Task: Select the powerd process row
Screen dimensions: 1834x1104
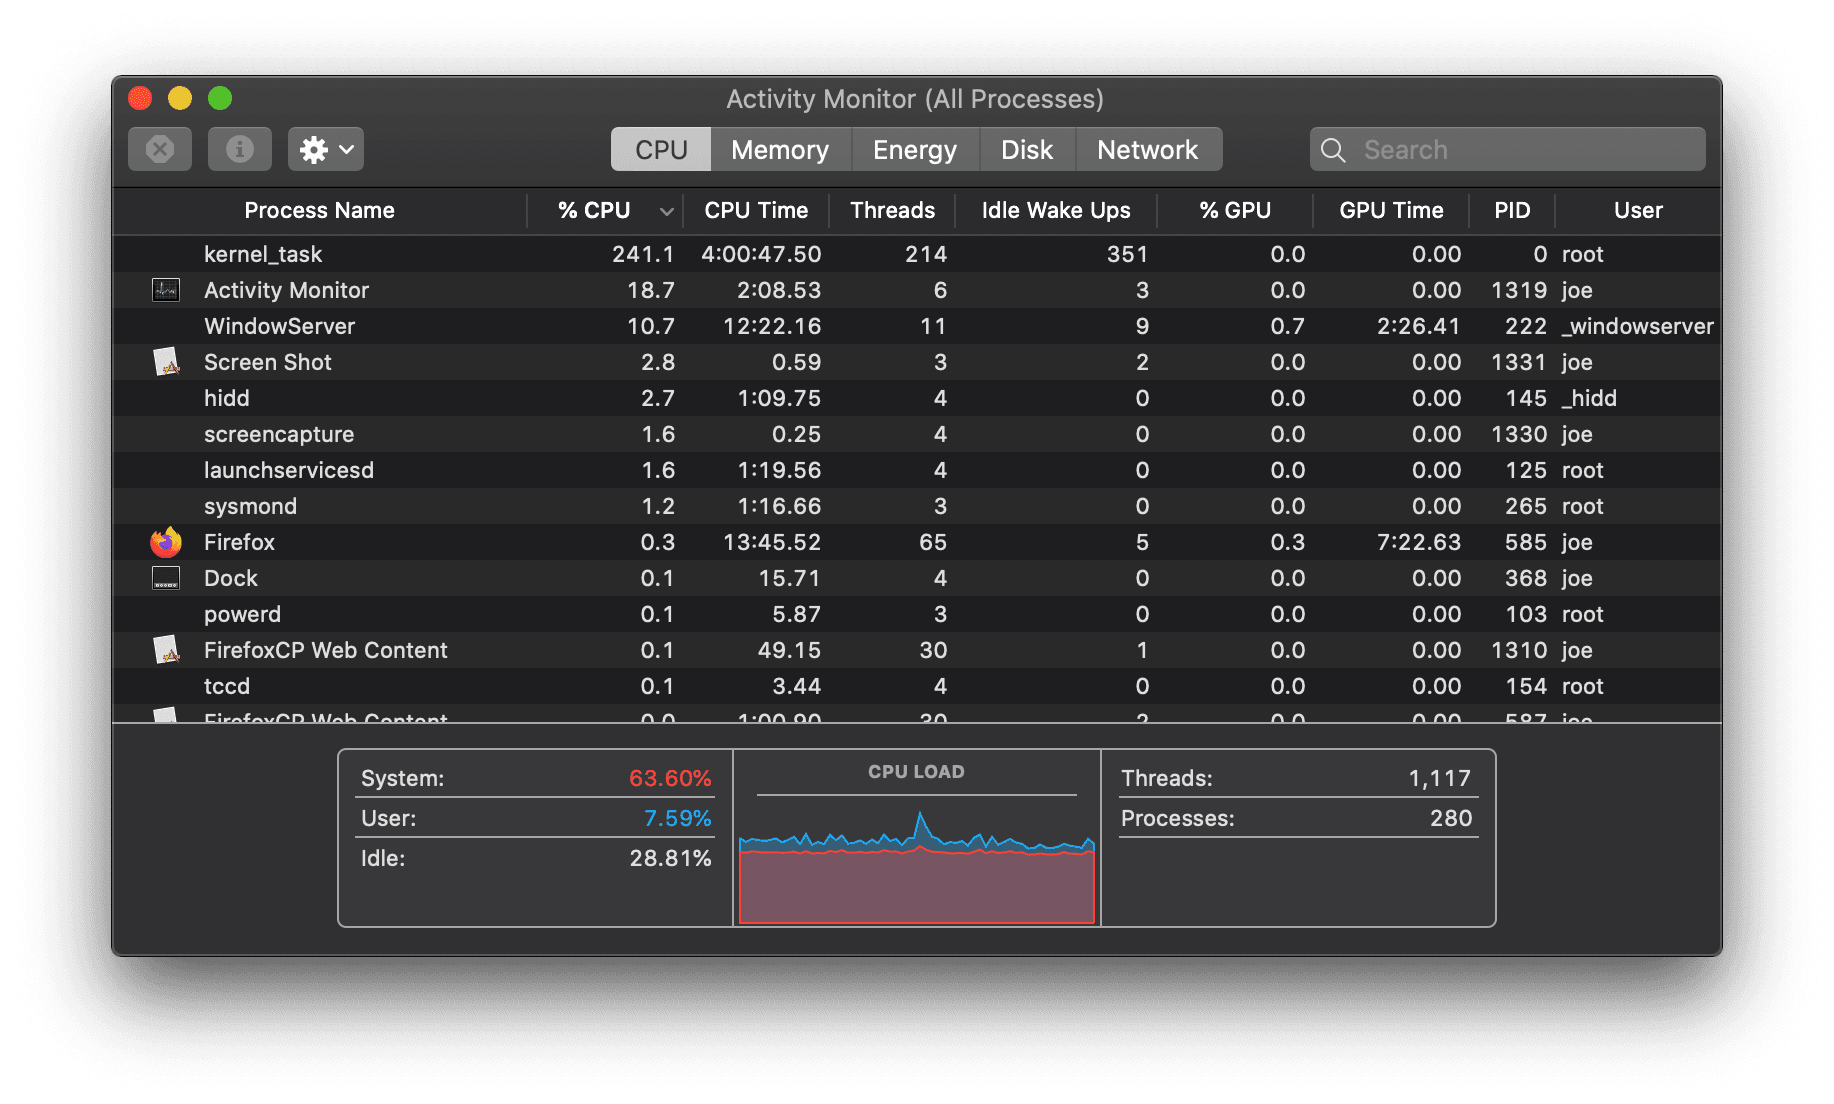Action: click(x=917, y=614)
